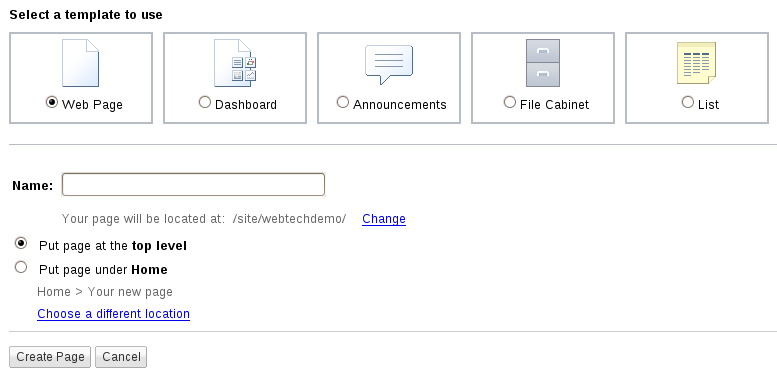Click the List notepad icon
The image size is (777, 373).
696,63
